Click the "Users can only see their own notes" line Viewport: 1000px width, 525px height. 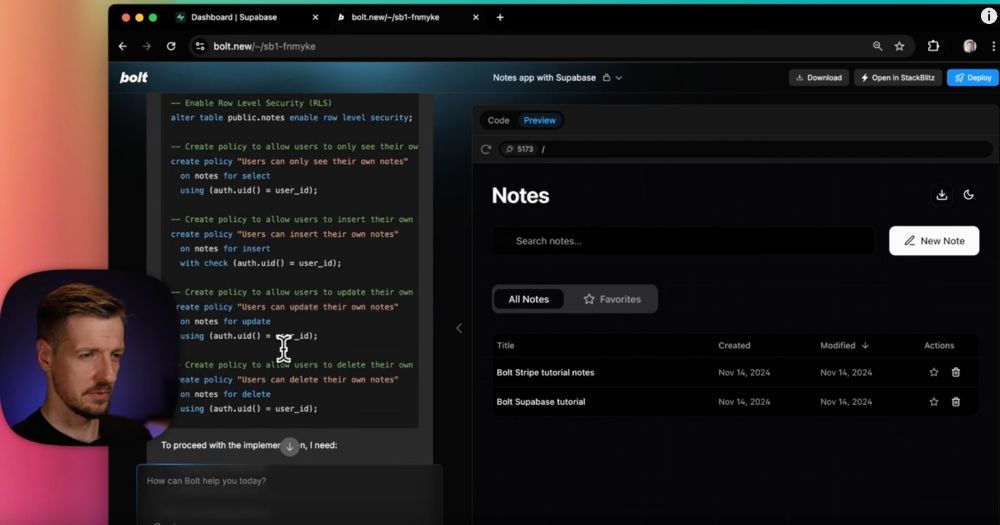click(290, 161)
